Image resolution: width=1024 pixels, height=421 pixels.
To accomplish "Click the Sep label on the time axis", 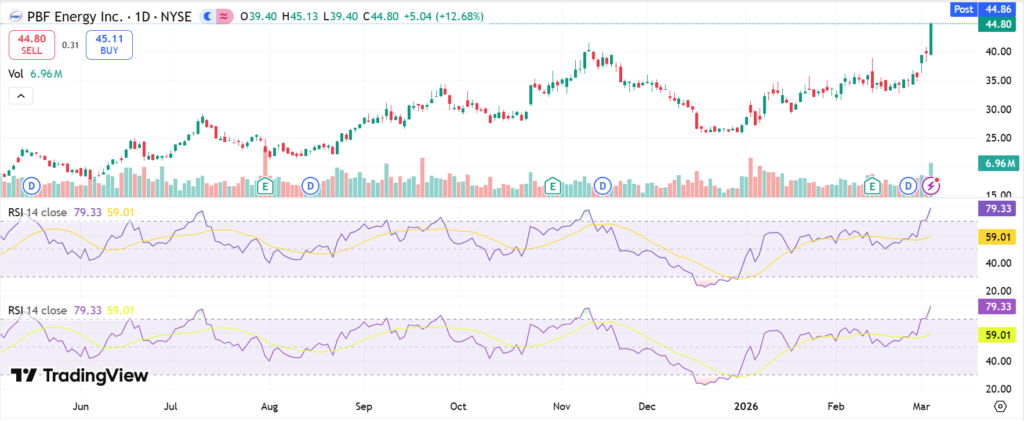I will 364,406.
